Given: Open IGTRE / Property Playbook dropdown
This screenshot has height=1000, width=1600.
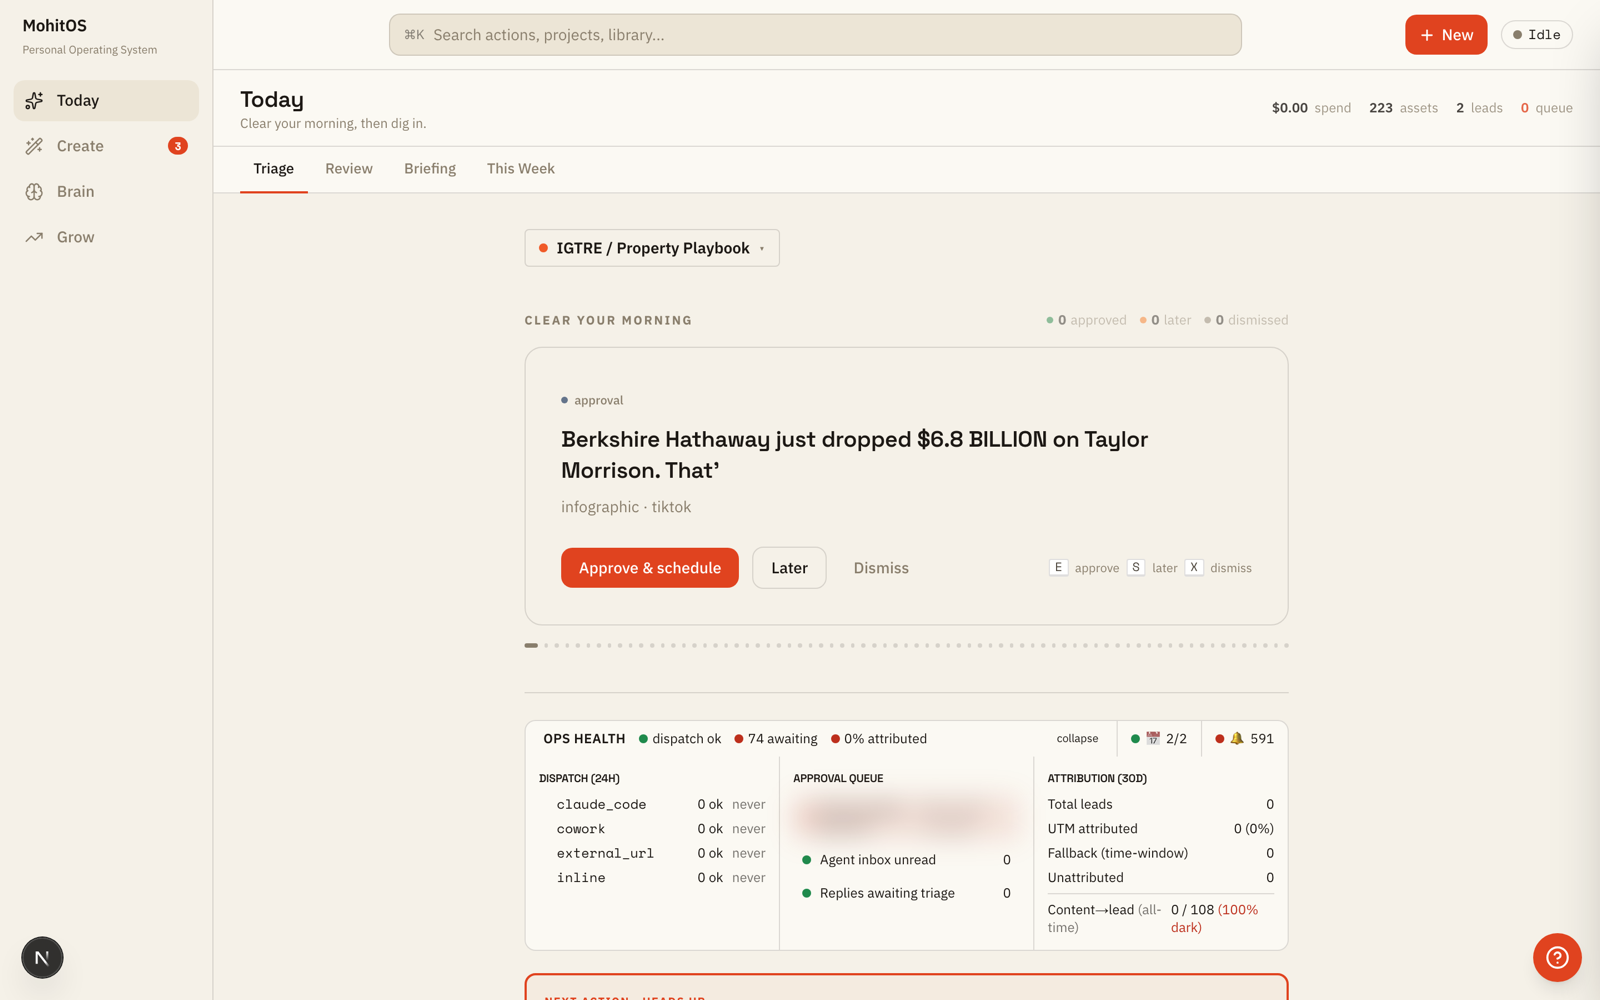Looking at the screenshot, I should pos(652,248).
